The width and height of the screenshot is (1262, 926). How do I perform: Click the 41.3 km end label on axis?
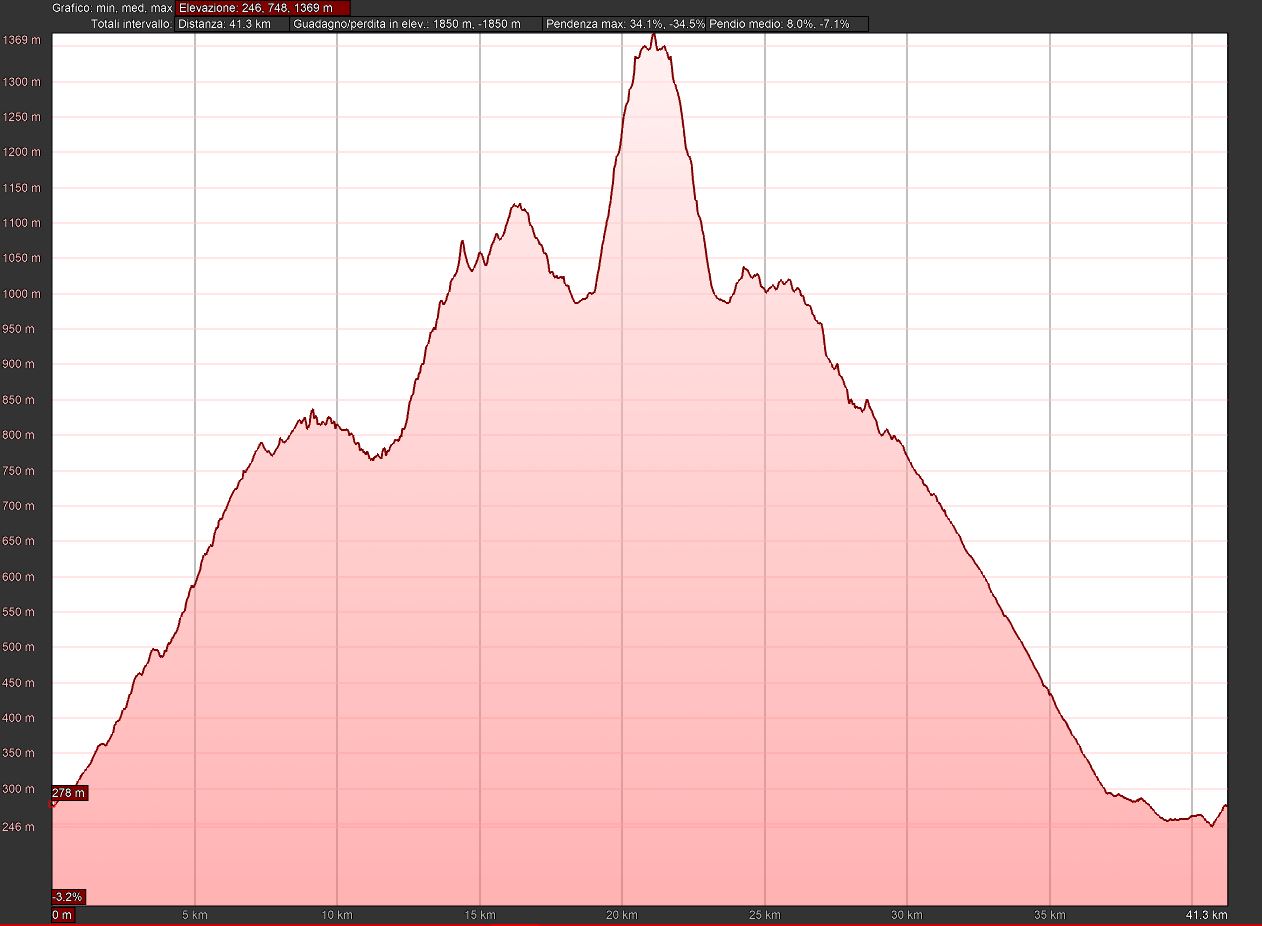click(x=1206, y=915)
